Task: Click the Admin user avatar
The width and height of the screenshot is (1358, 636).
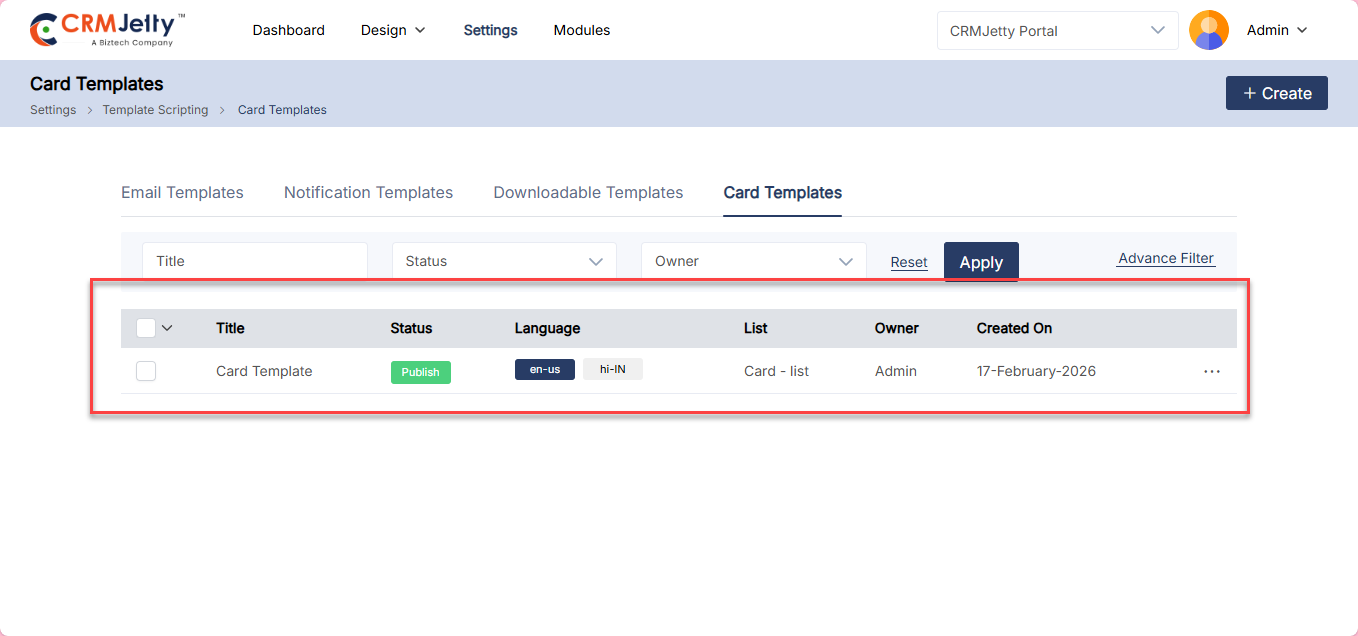Action: coord(1208,30)
